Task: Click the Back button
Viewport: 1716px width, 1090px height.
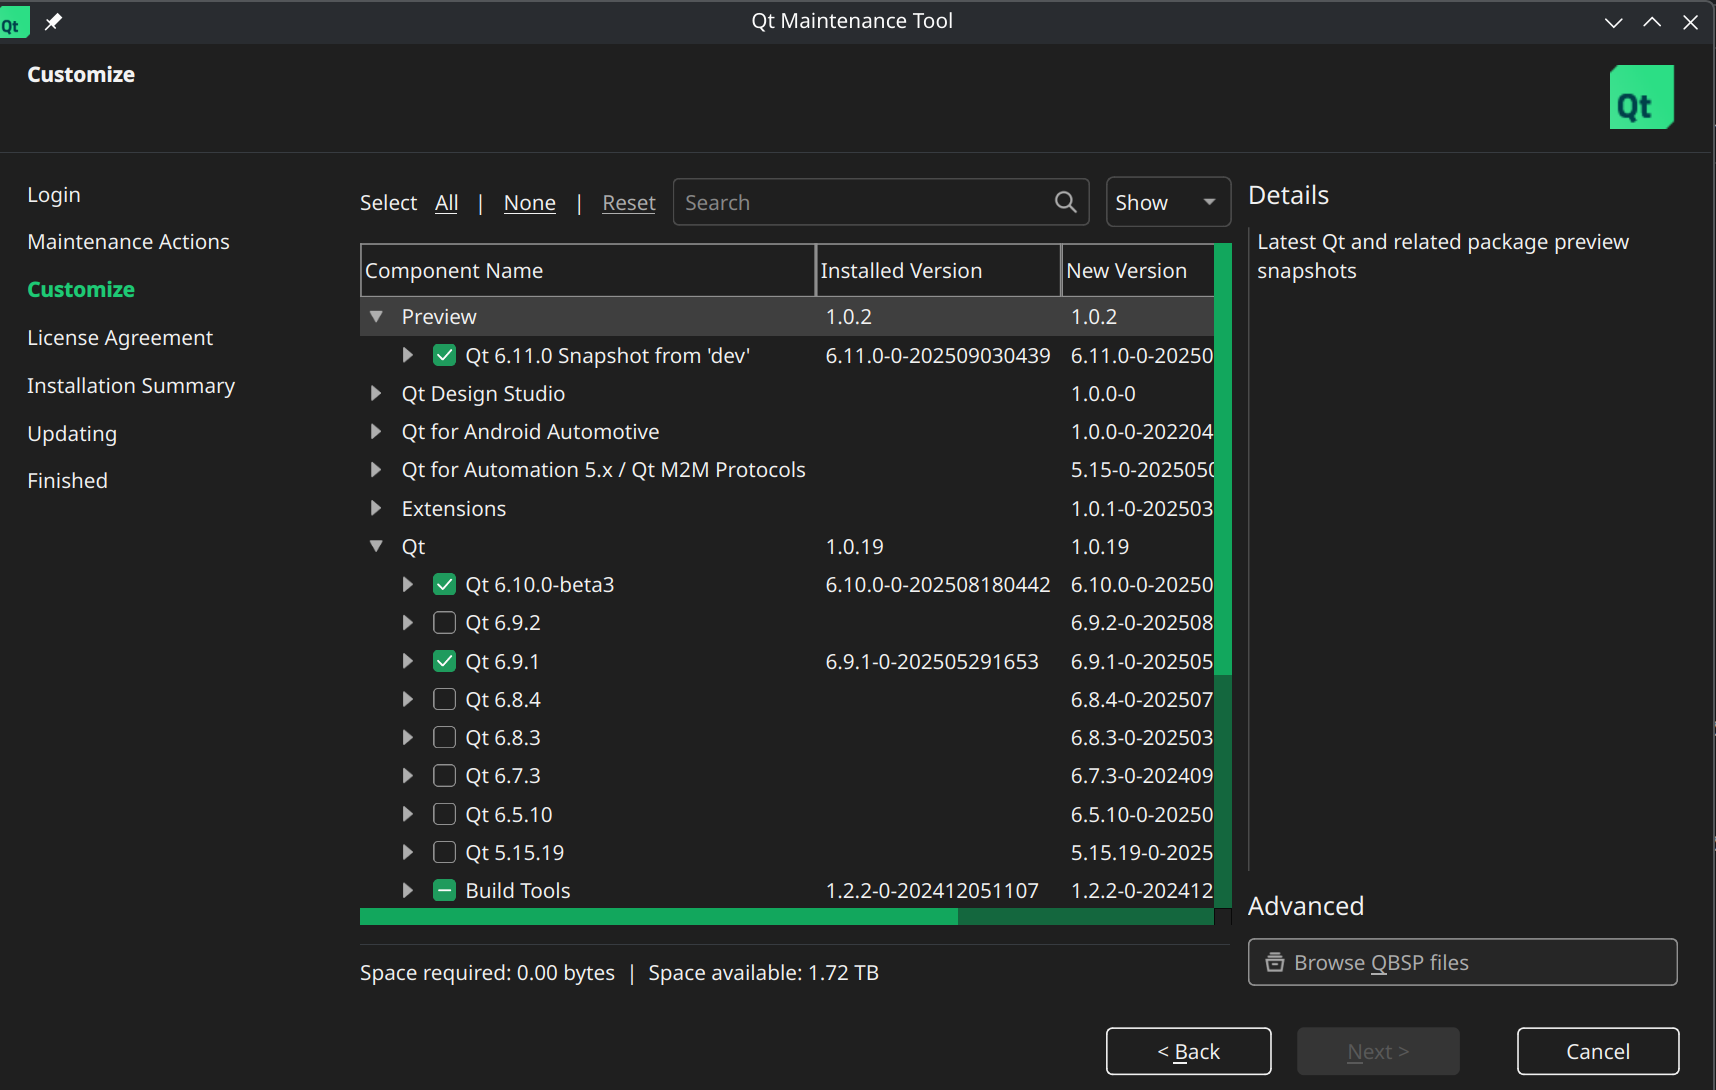Action: pyautogui.click(x=1188, y=1051)
